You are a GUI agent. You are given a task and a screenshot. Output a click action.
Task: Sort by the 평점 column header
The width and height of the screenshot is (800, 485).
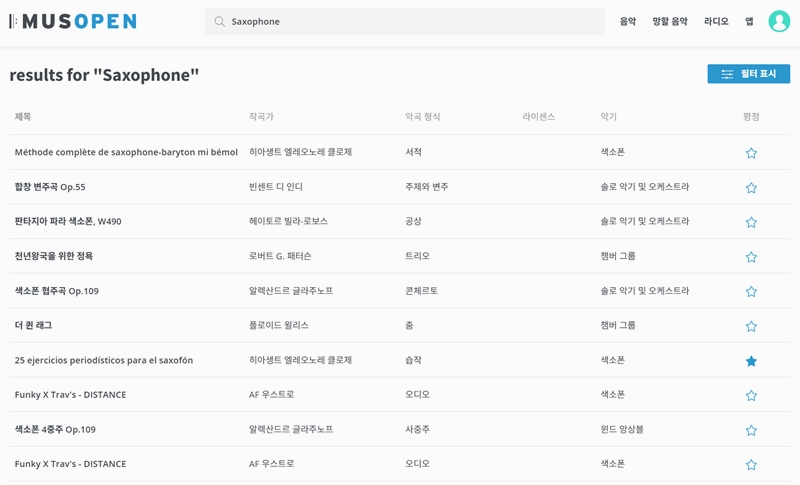pyautogui.click(x=751, y=117)
